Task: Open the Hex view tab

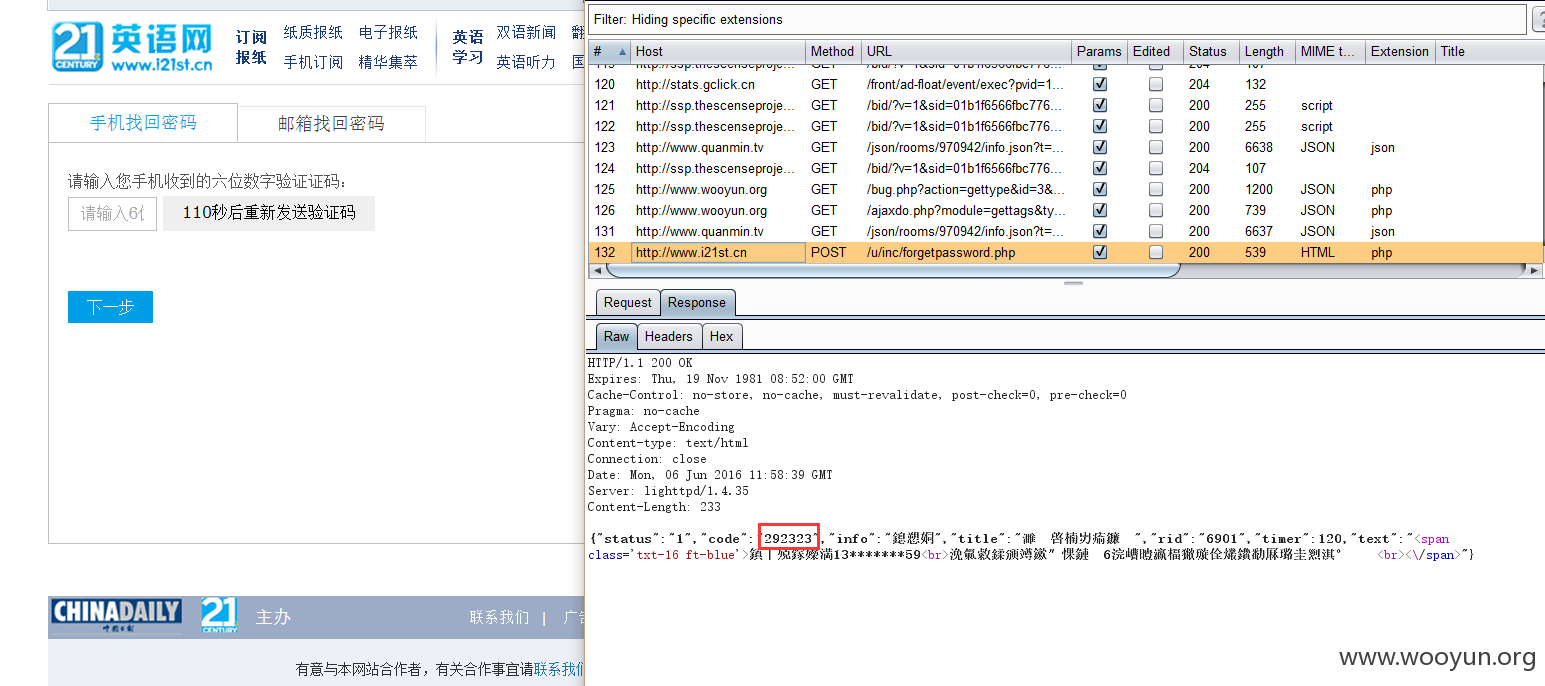Action: coord(722,336)
